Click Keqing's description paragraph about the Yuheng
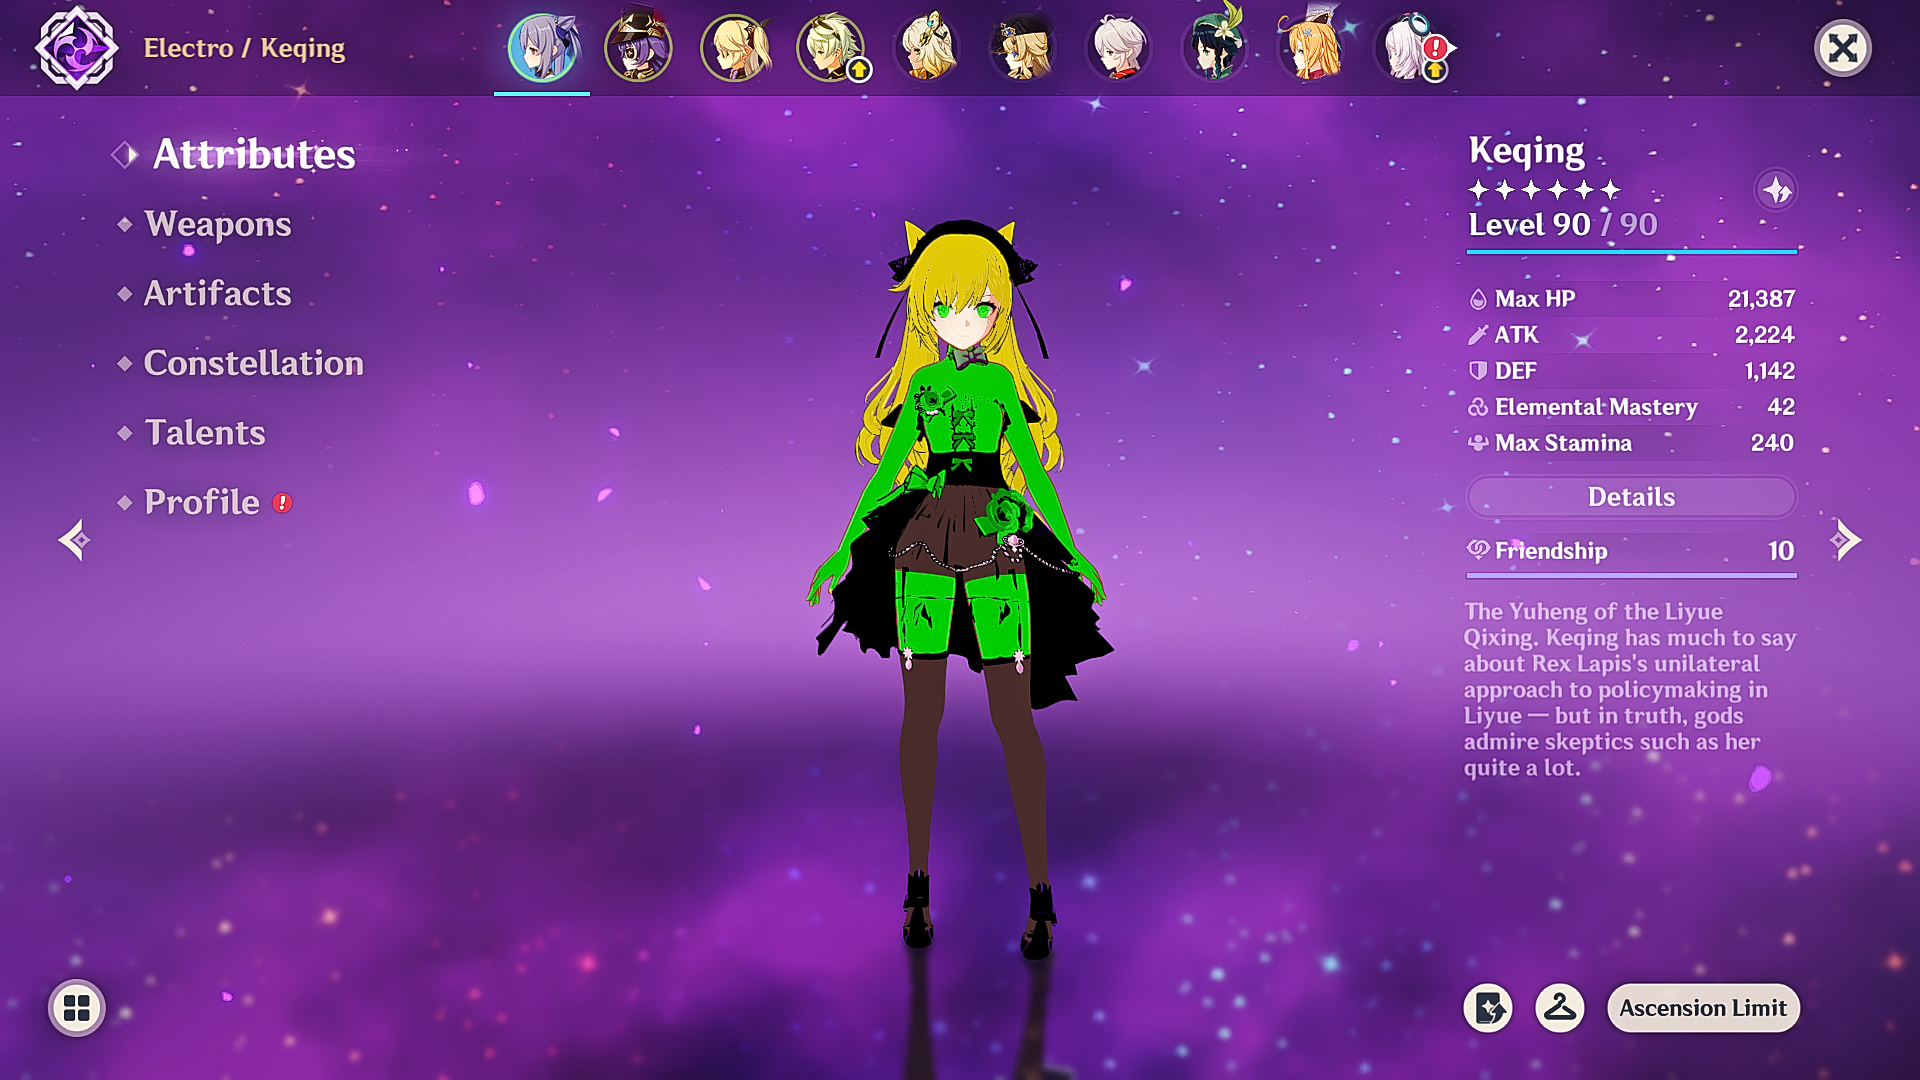1920x1080 pixels. coord(1629,690)
